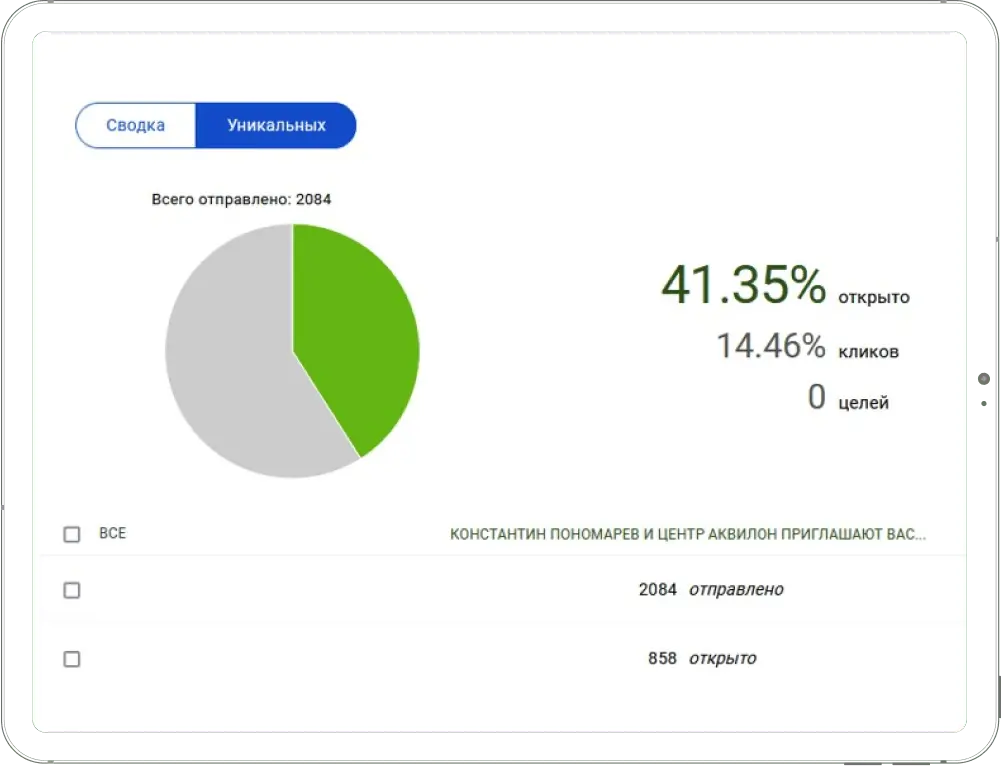Image resolution: width=1001 pixels, height=766 pixels.
Task: Click the 0 value next to целей
Action: 816,398
